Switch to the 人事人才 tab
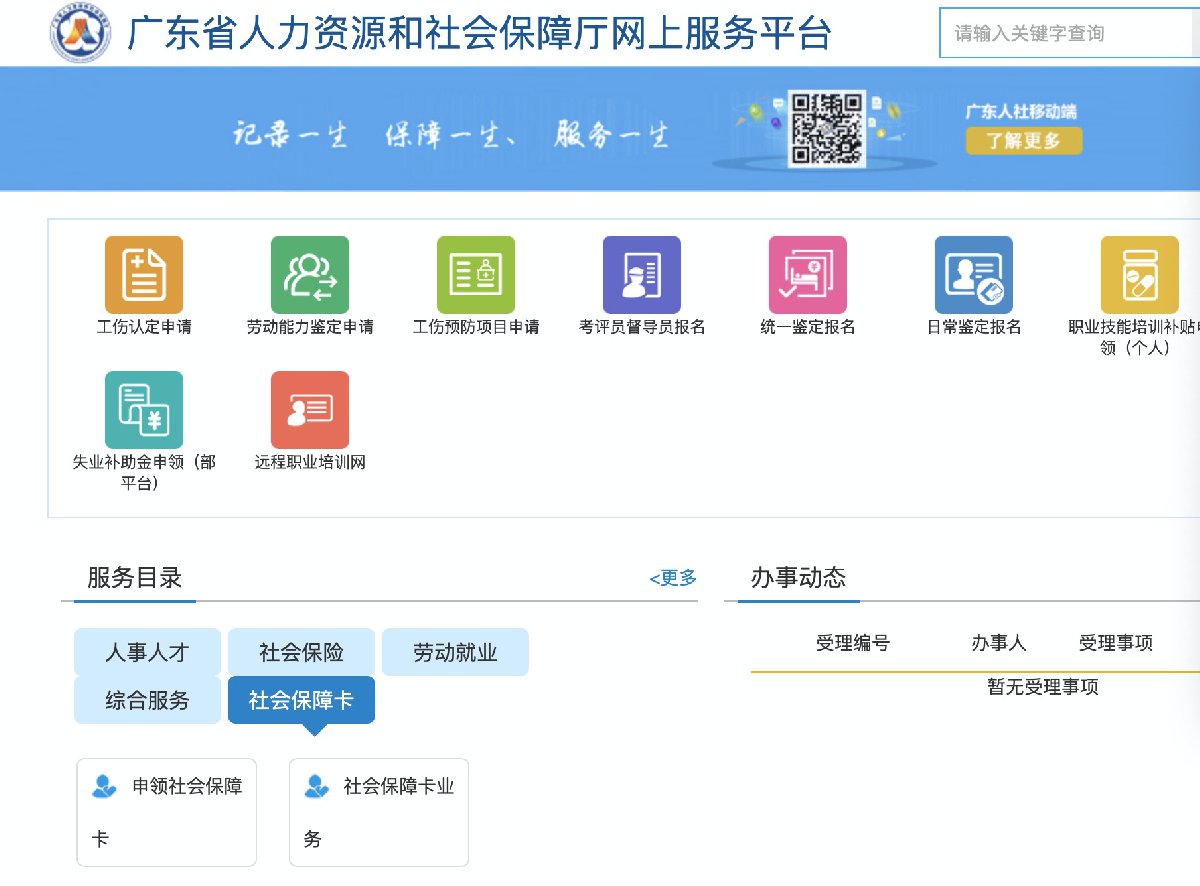The image size is (1200, 886). pos(147,652)
